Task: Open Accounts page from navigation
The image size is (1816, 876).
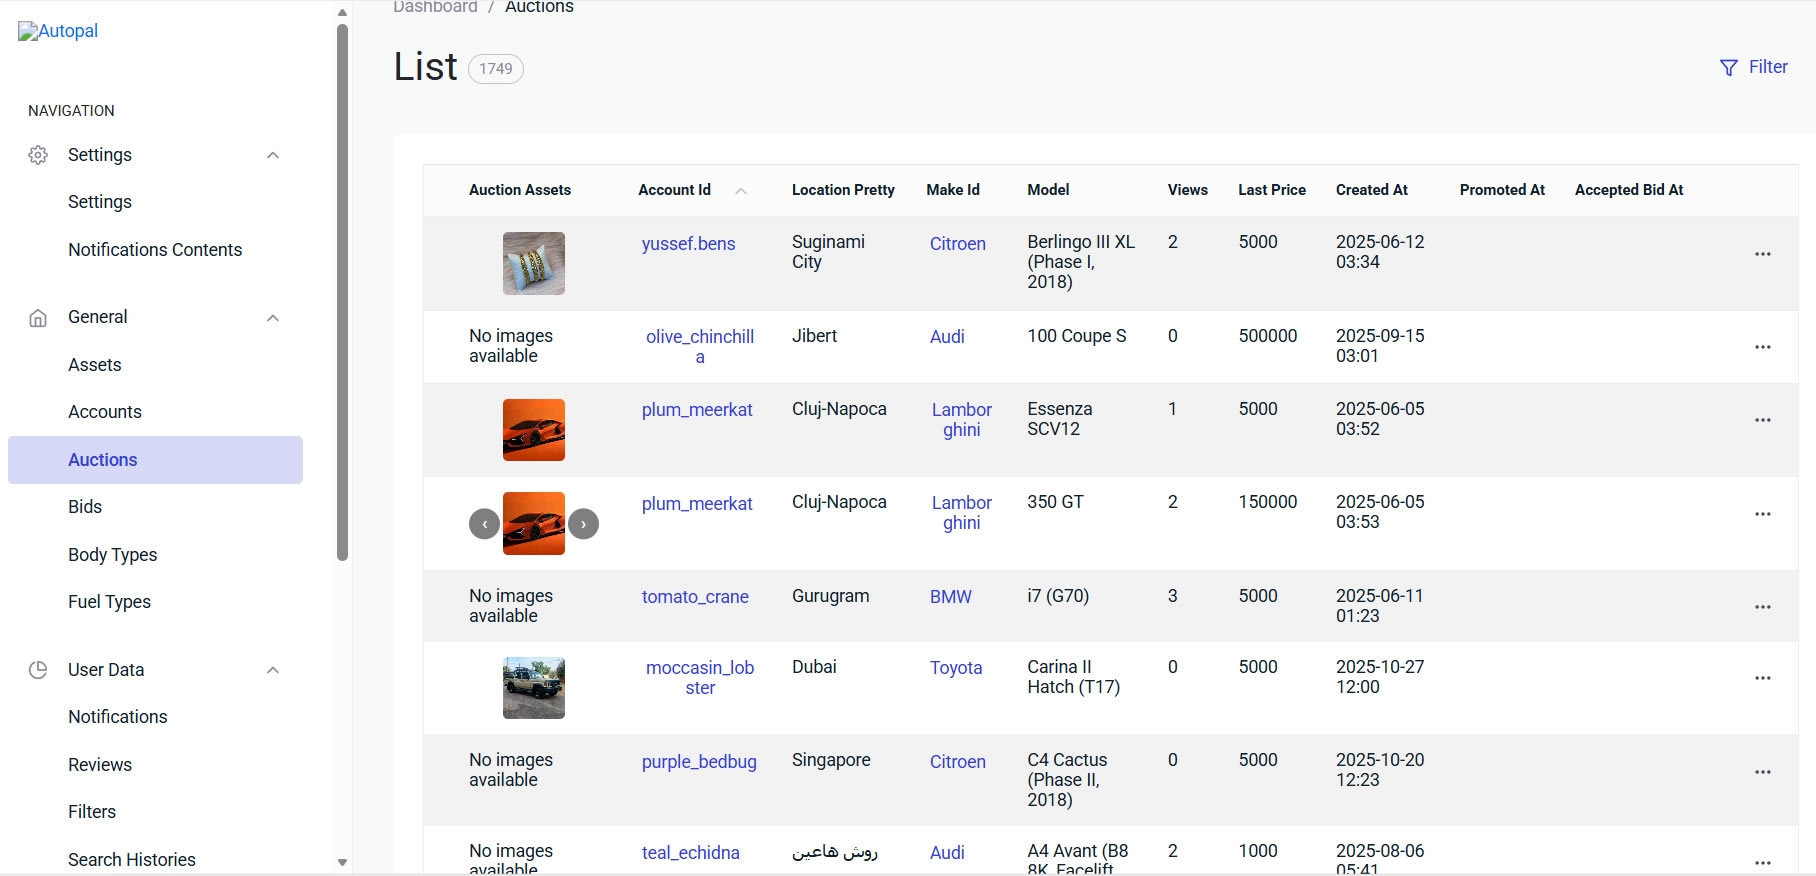Action: coord(105,412)
